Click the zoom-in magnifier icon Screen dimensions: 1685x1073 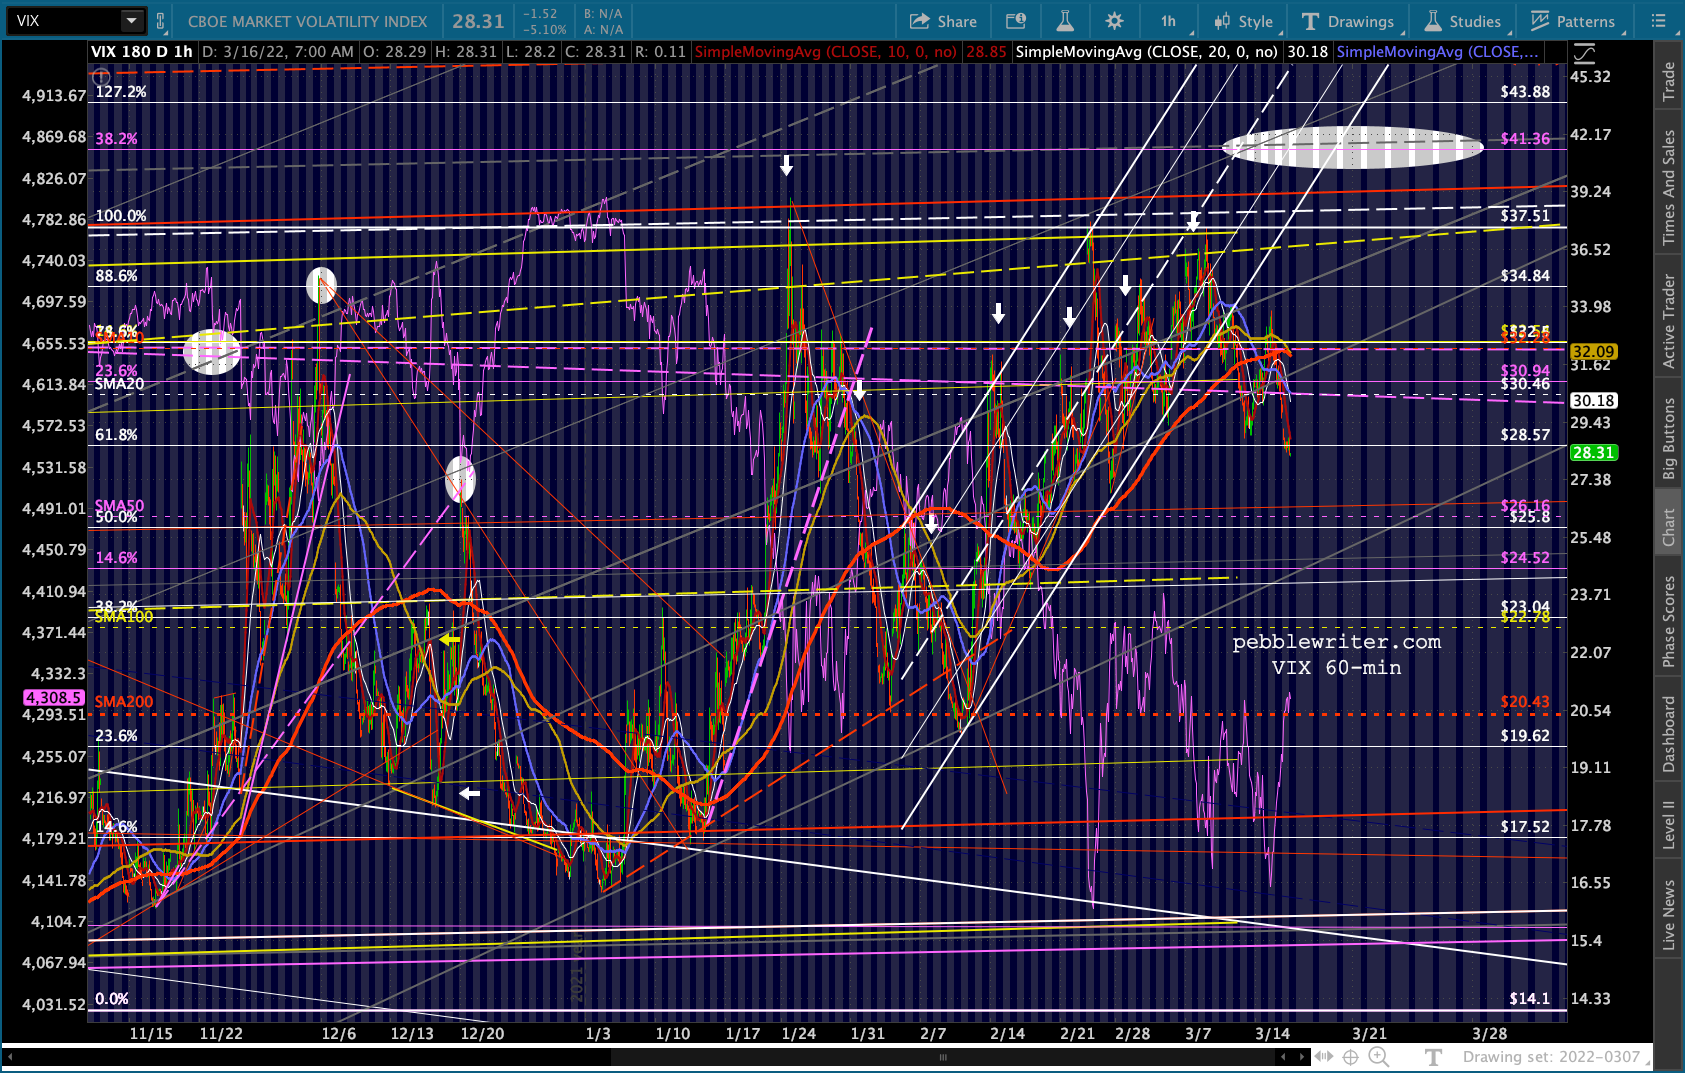coord(1378,1057)
